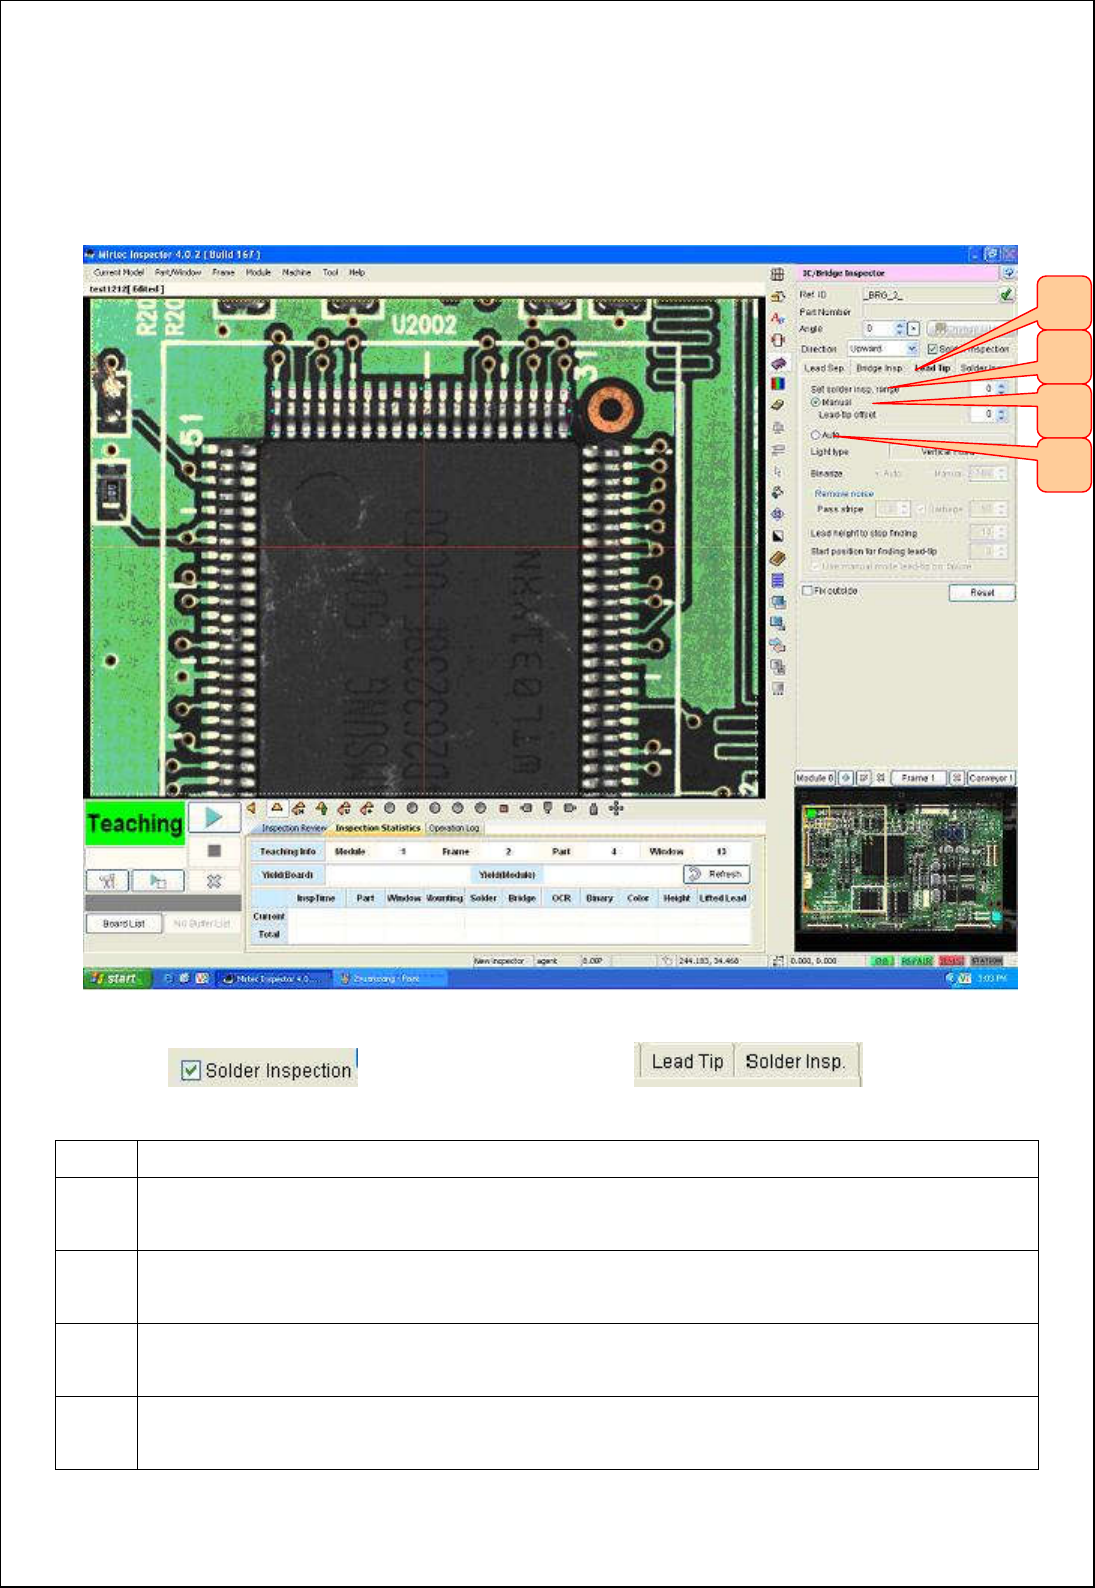The height and width of the screenshot is (1588, 1095).
Task: Open the Direction dropdown set to Upward
Action: [x=883, y=349]
